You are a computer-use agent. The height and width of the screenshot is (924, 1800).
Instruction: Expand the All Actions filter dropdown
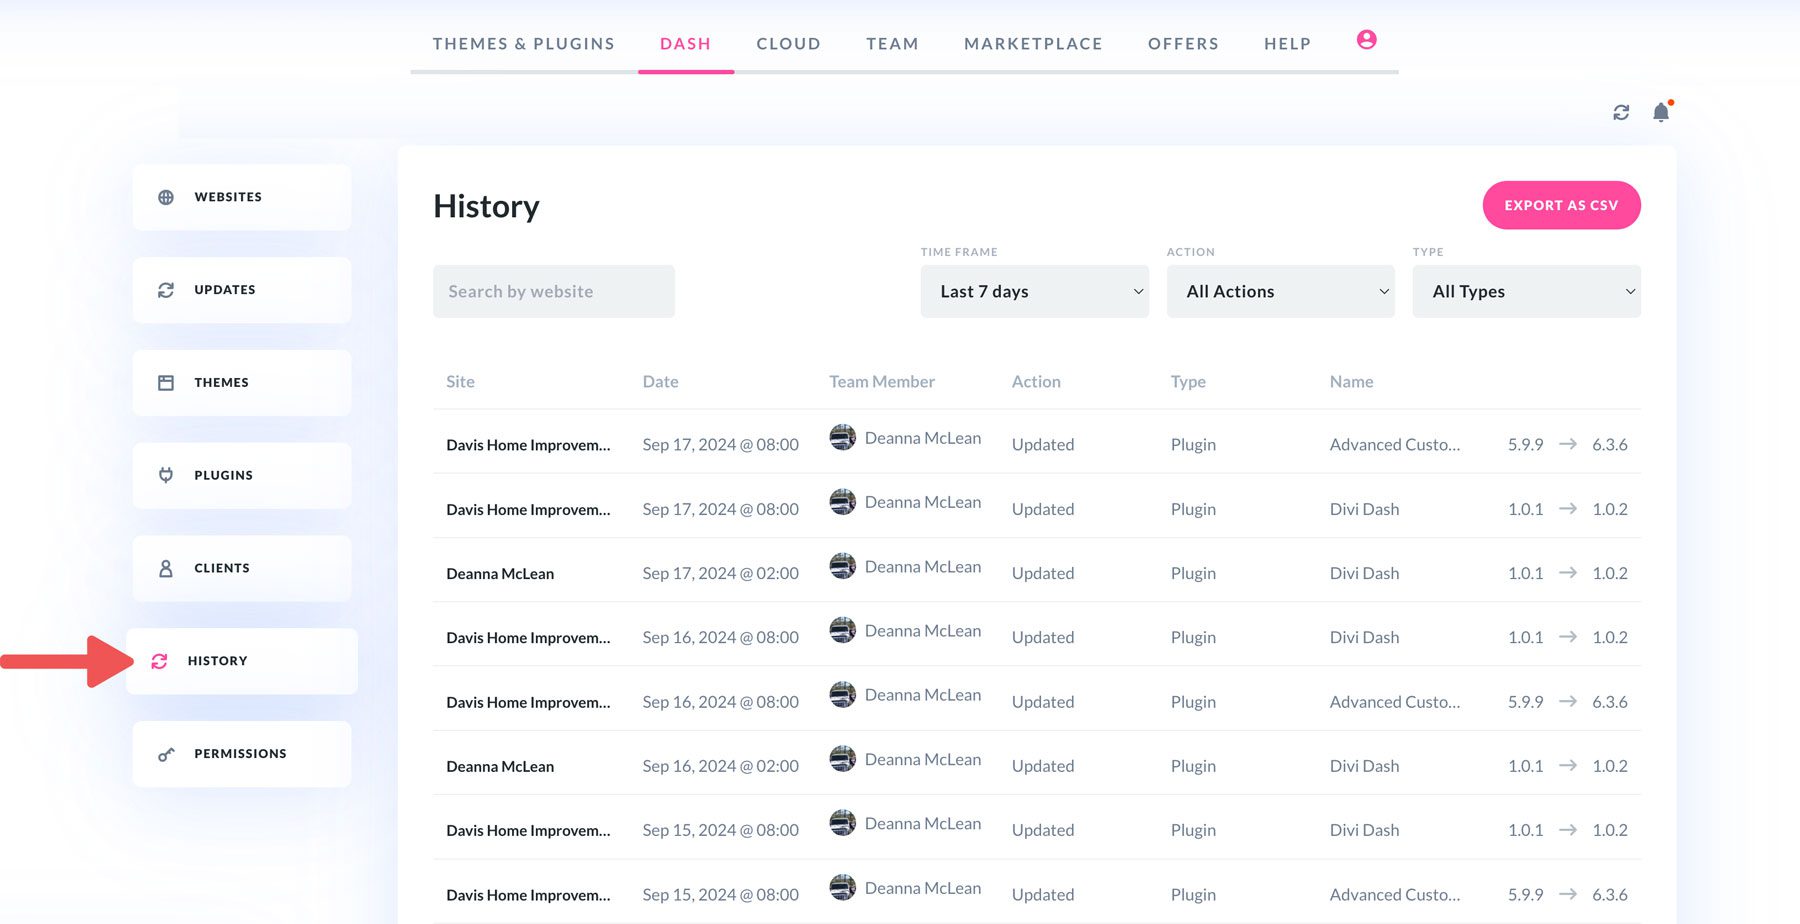pyautogui.click(x=1281, y=291)
